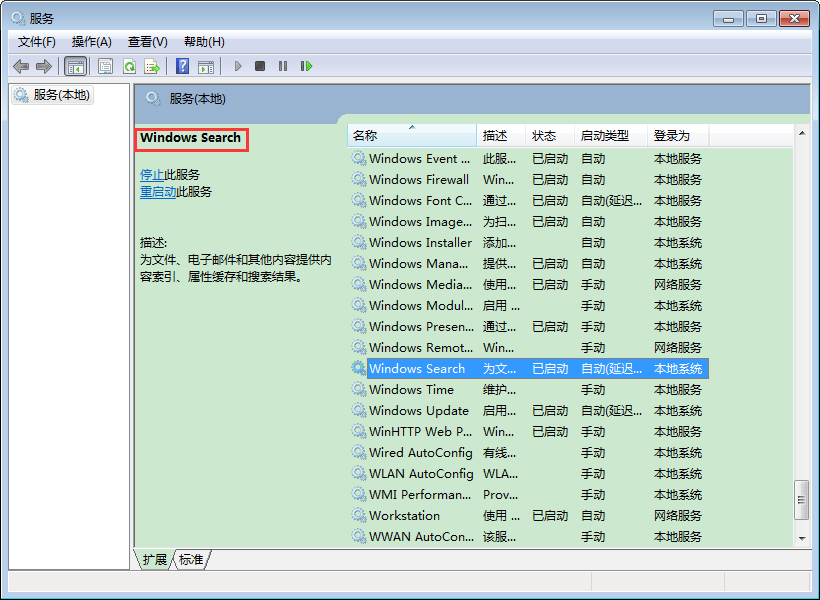Open the 查看 menu
The image size is (820, 600).
pos(146,41)
